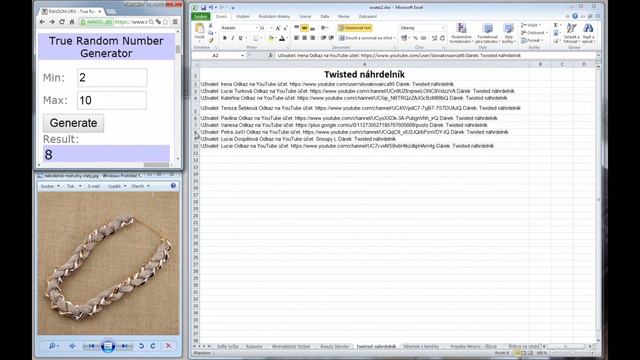
Task: Bookmark the page with star icon
Action: point(166,22)
